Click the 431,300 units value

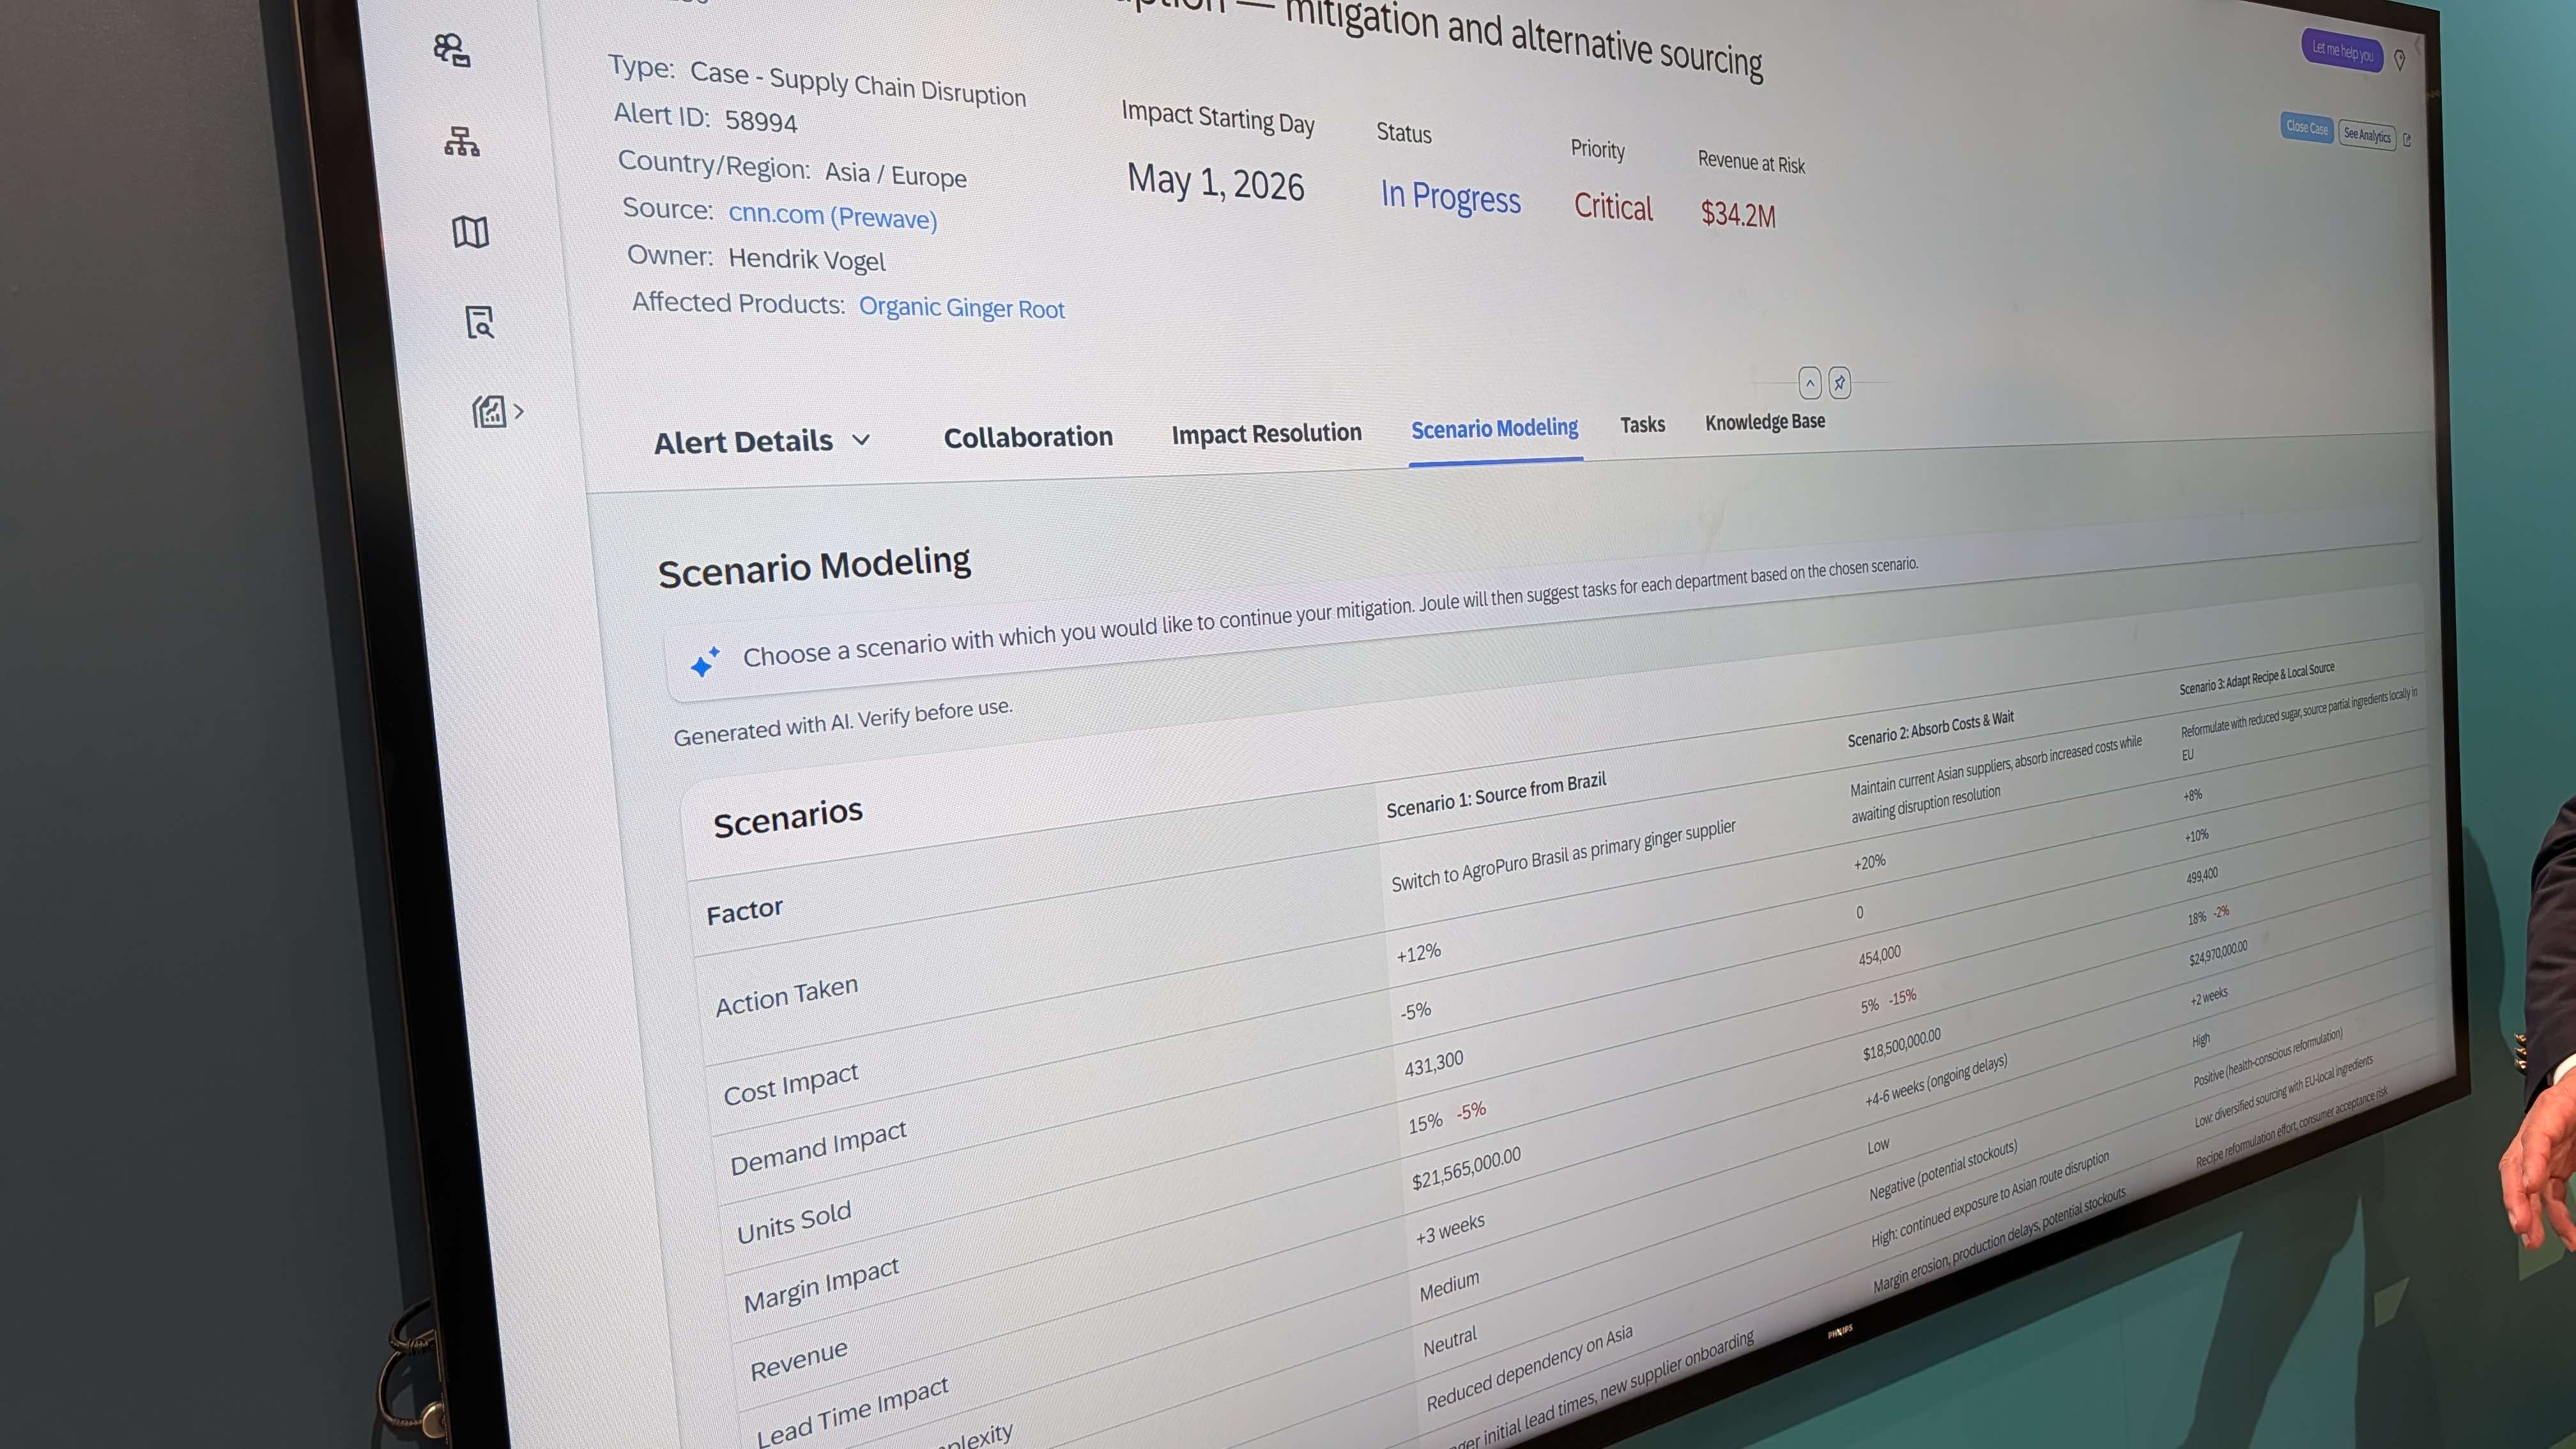[1434, 1064]
